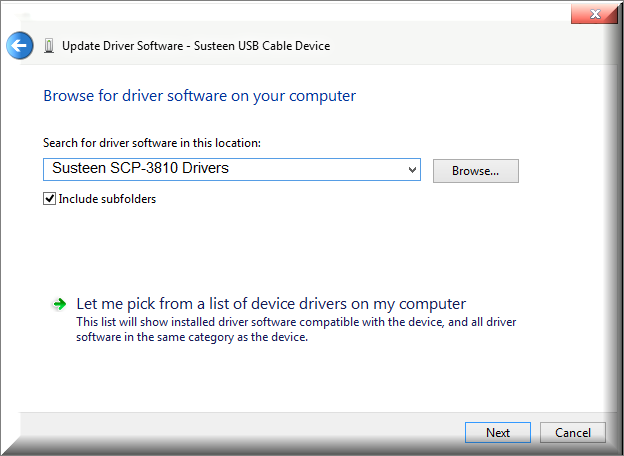Image resolution: width=624 pixels, height=456 pixels.
Task: Close the Update Driver Software window
Action: [x=594, y=14]
